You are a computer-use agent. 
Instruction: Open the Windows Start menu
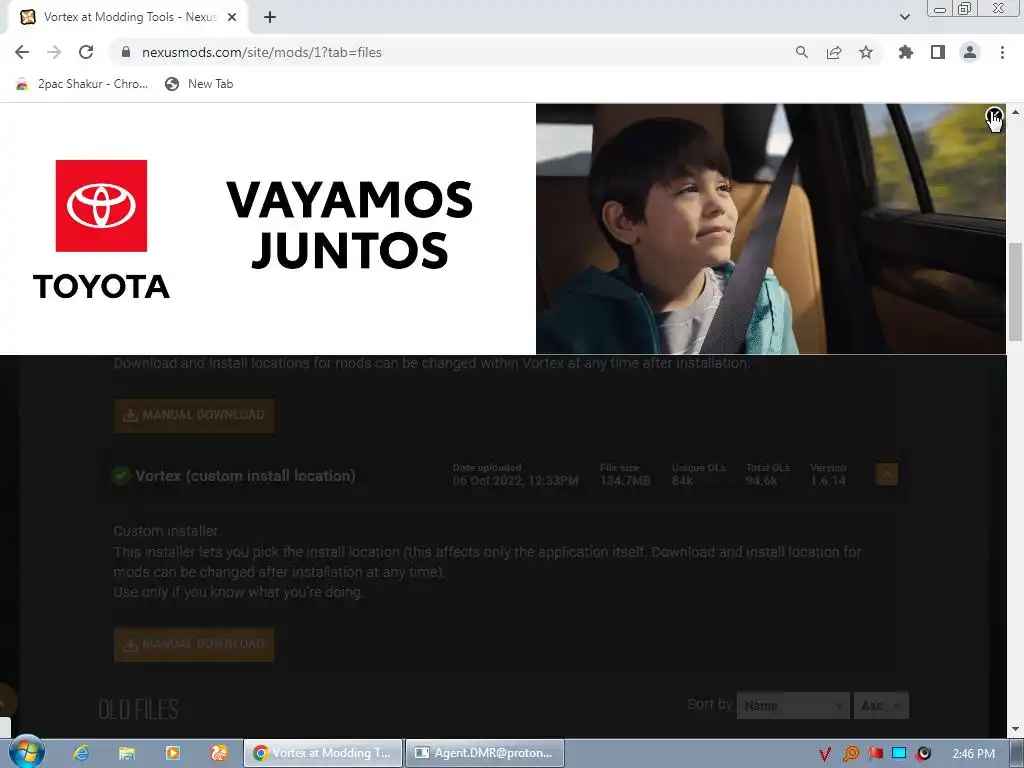(26, 752)
